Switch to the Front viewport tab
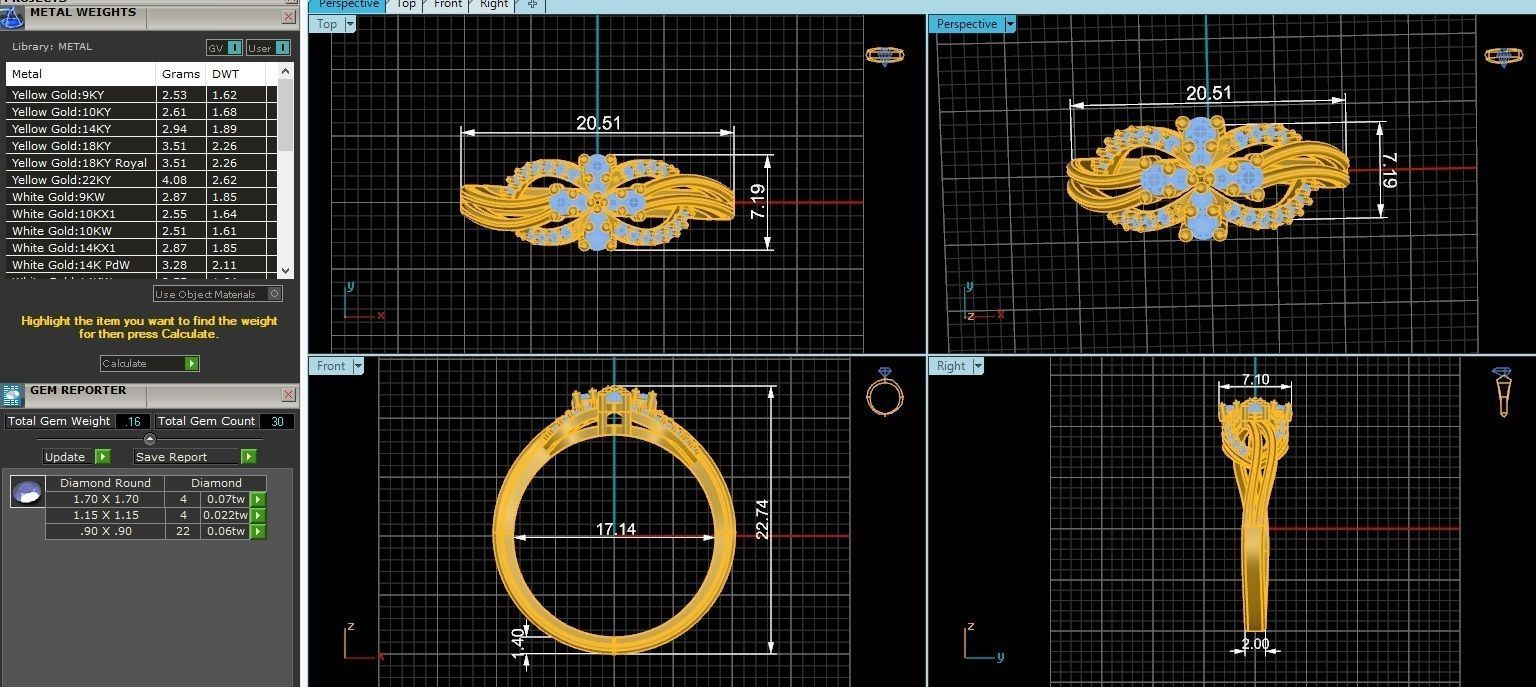The width and height of the screenshot is (1536, 687). click(448, 4)
